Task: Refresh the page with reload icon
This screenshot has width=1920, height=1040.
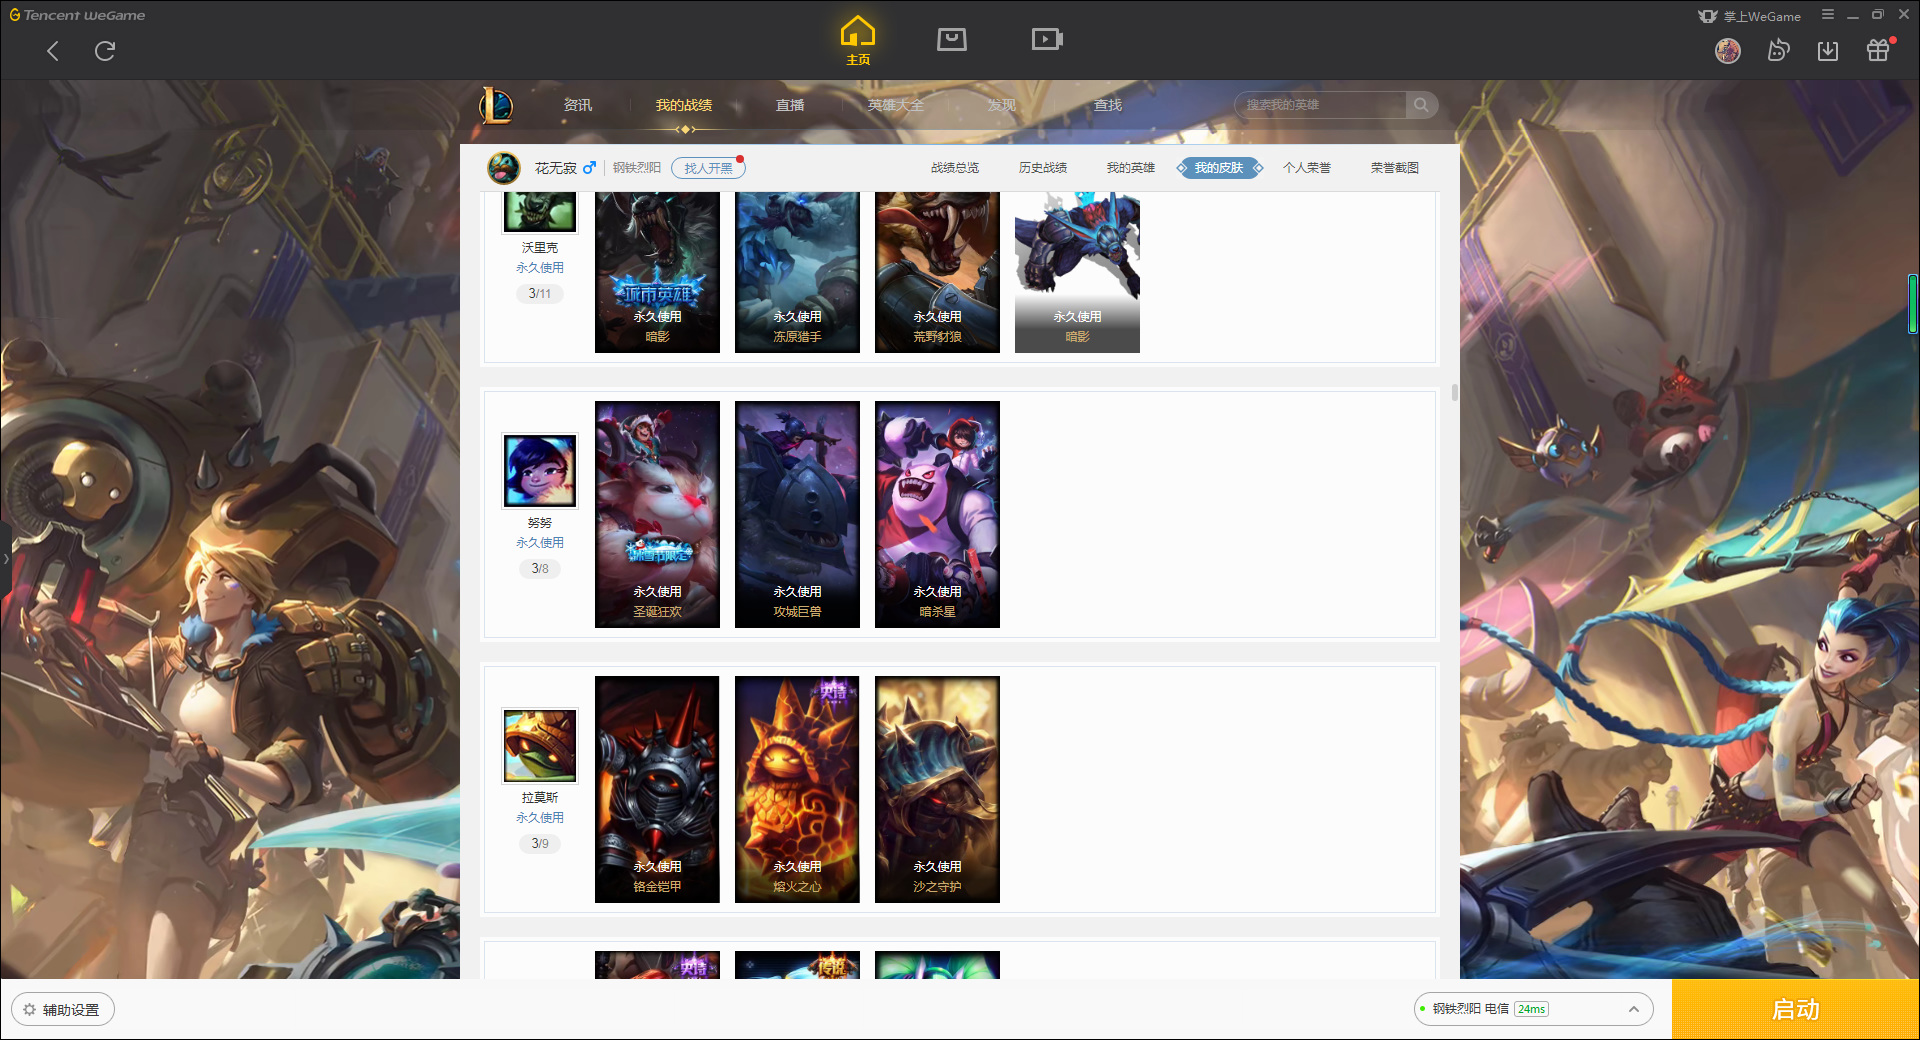Action: pos(105,51)
